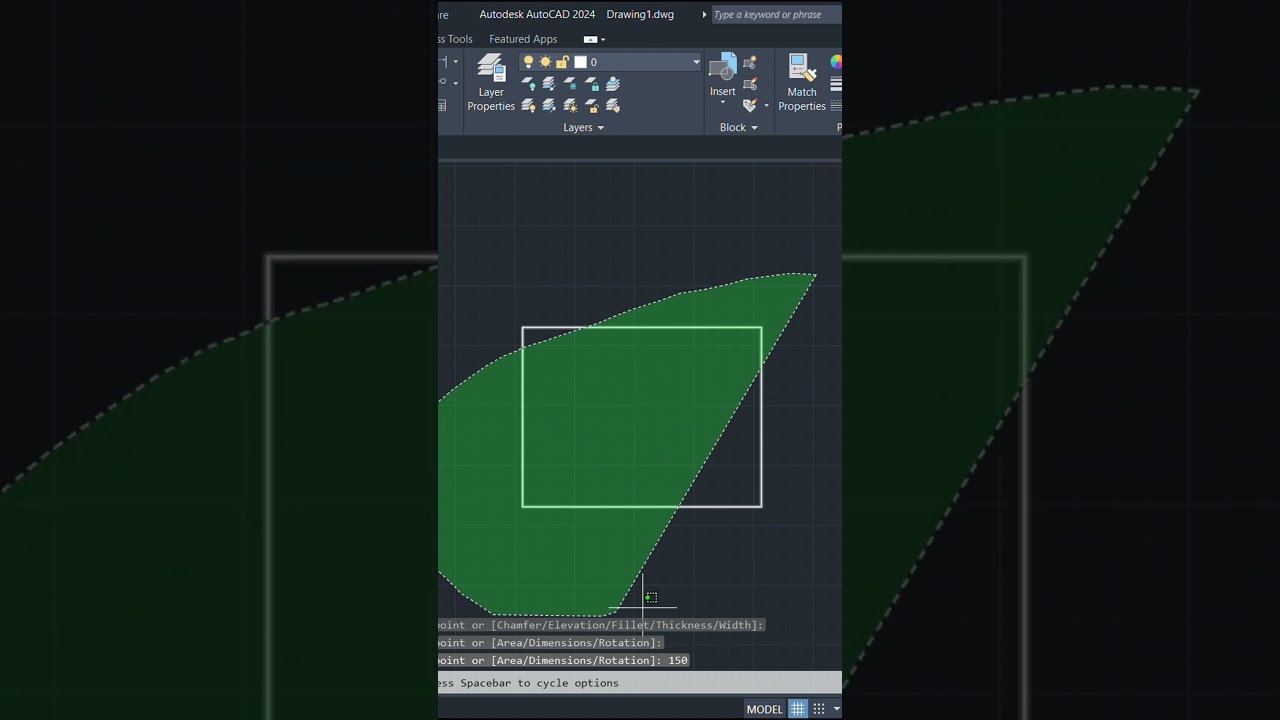
Task: Select the layer Unisolate tool
Action: pyautogui.click(x=549, y=106)
